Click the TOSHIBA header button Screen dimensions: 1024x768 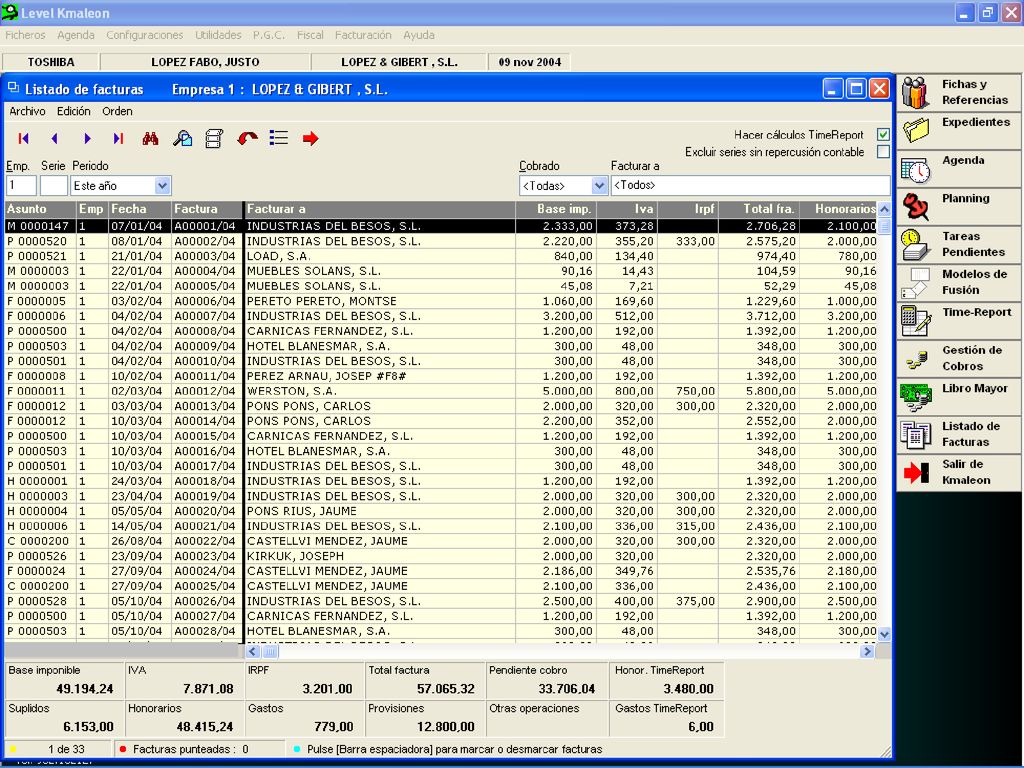pyautogui.click(x=51, y=62)
